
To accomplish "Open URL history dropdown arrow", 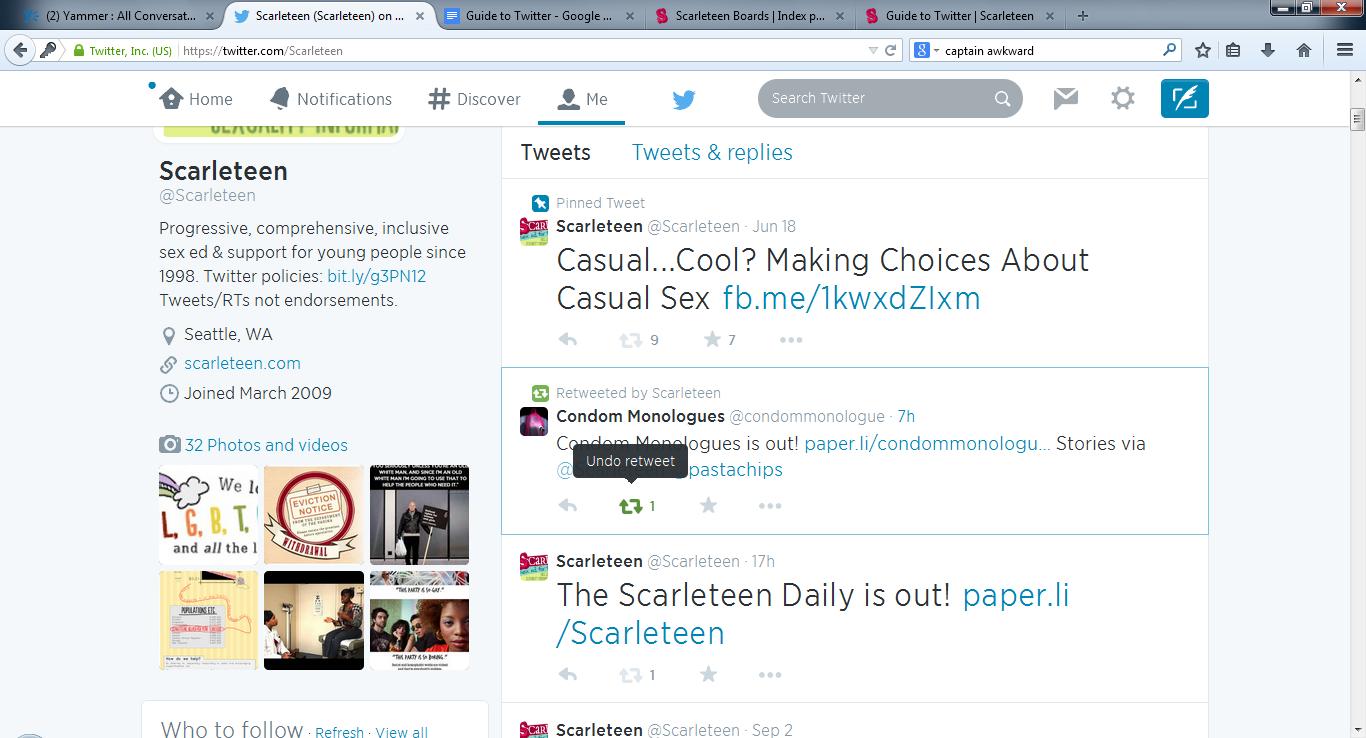I will coord(873,50).
